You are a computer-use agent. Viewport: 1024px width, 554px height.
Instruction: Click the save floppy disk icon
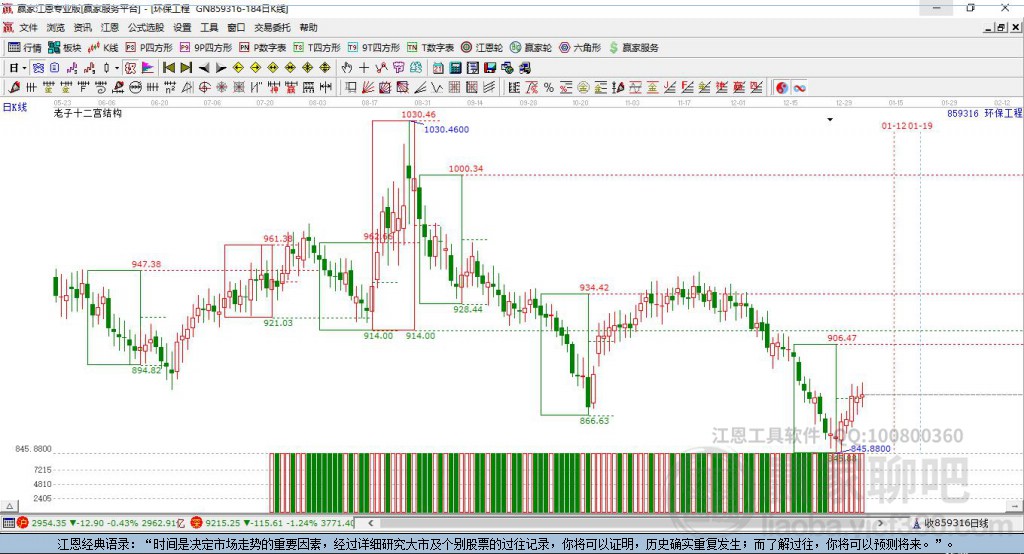tap(490, 68)
